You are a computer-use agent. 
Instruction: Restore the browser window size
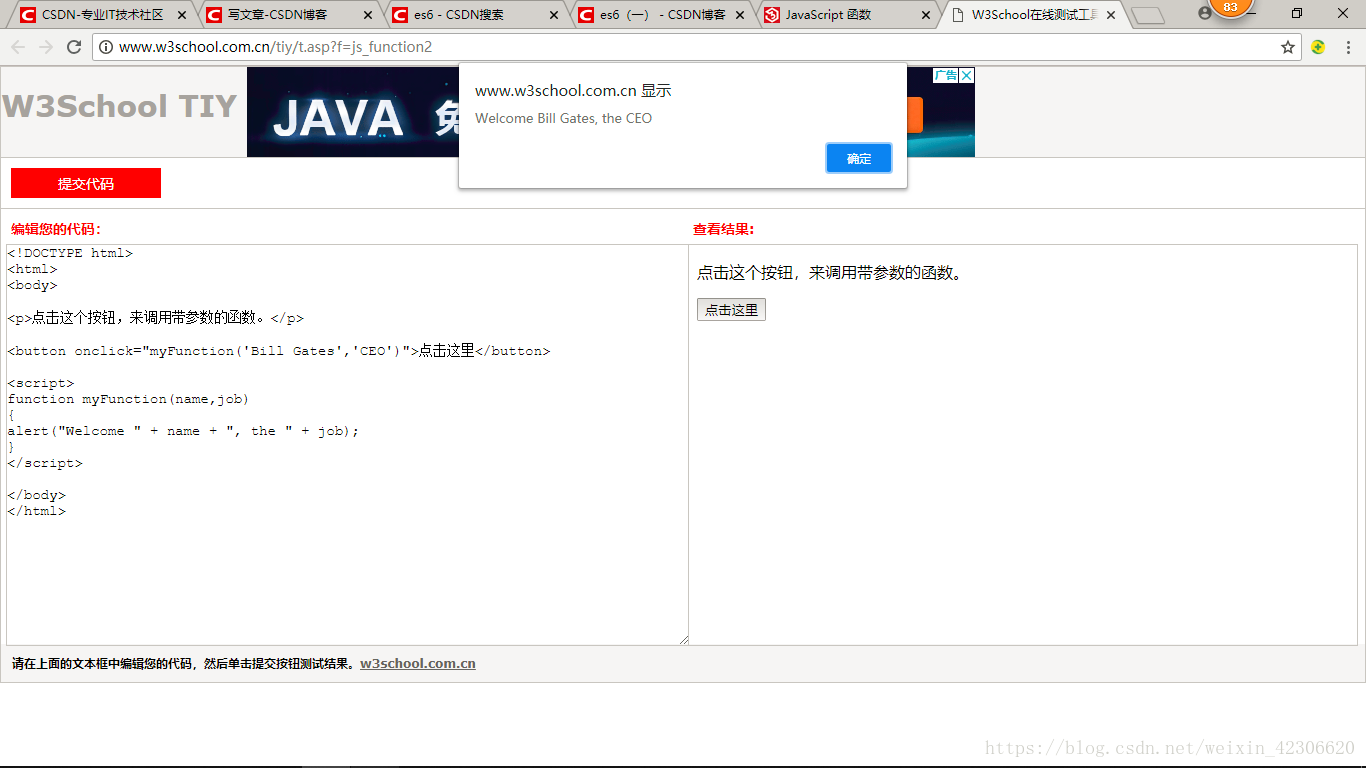(1297, 13)
